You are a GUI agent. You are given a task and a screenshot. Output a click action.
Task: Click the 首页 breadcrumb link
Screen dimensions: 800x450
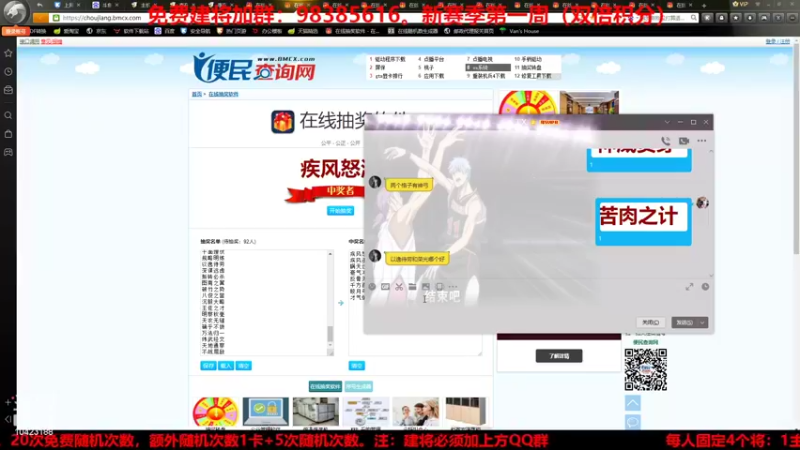196,94
